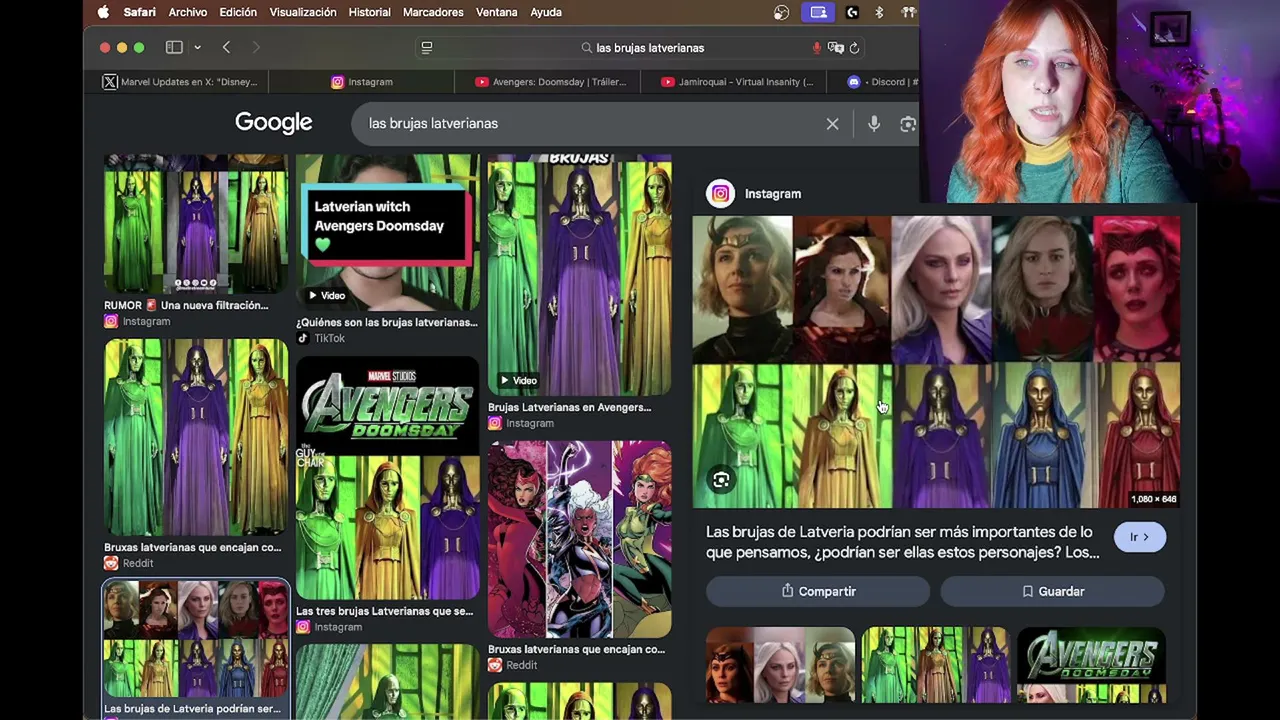1280x720 pixels.
Task: Open the RUMOR Una nueva filtración result
Action: click(196, 223)
